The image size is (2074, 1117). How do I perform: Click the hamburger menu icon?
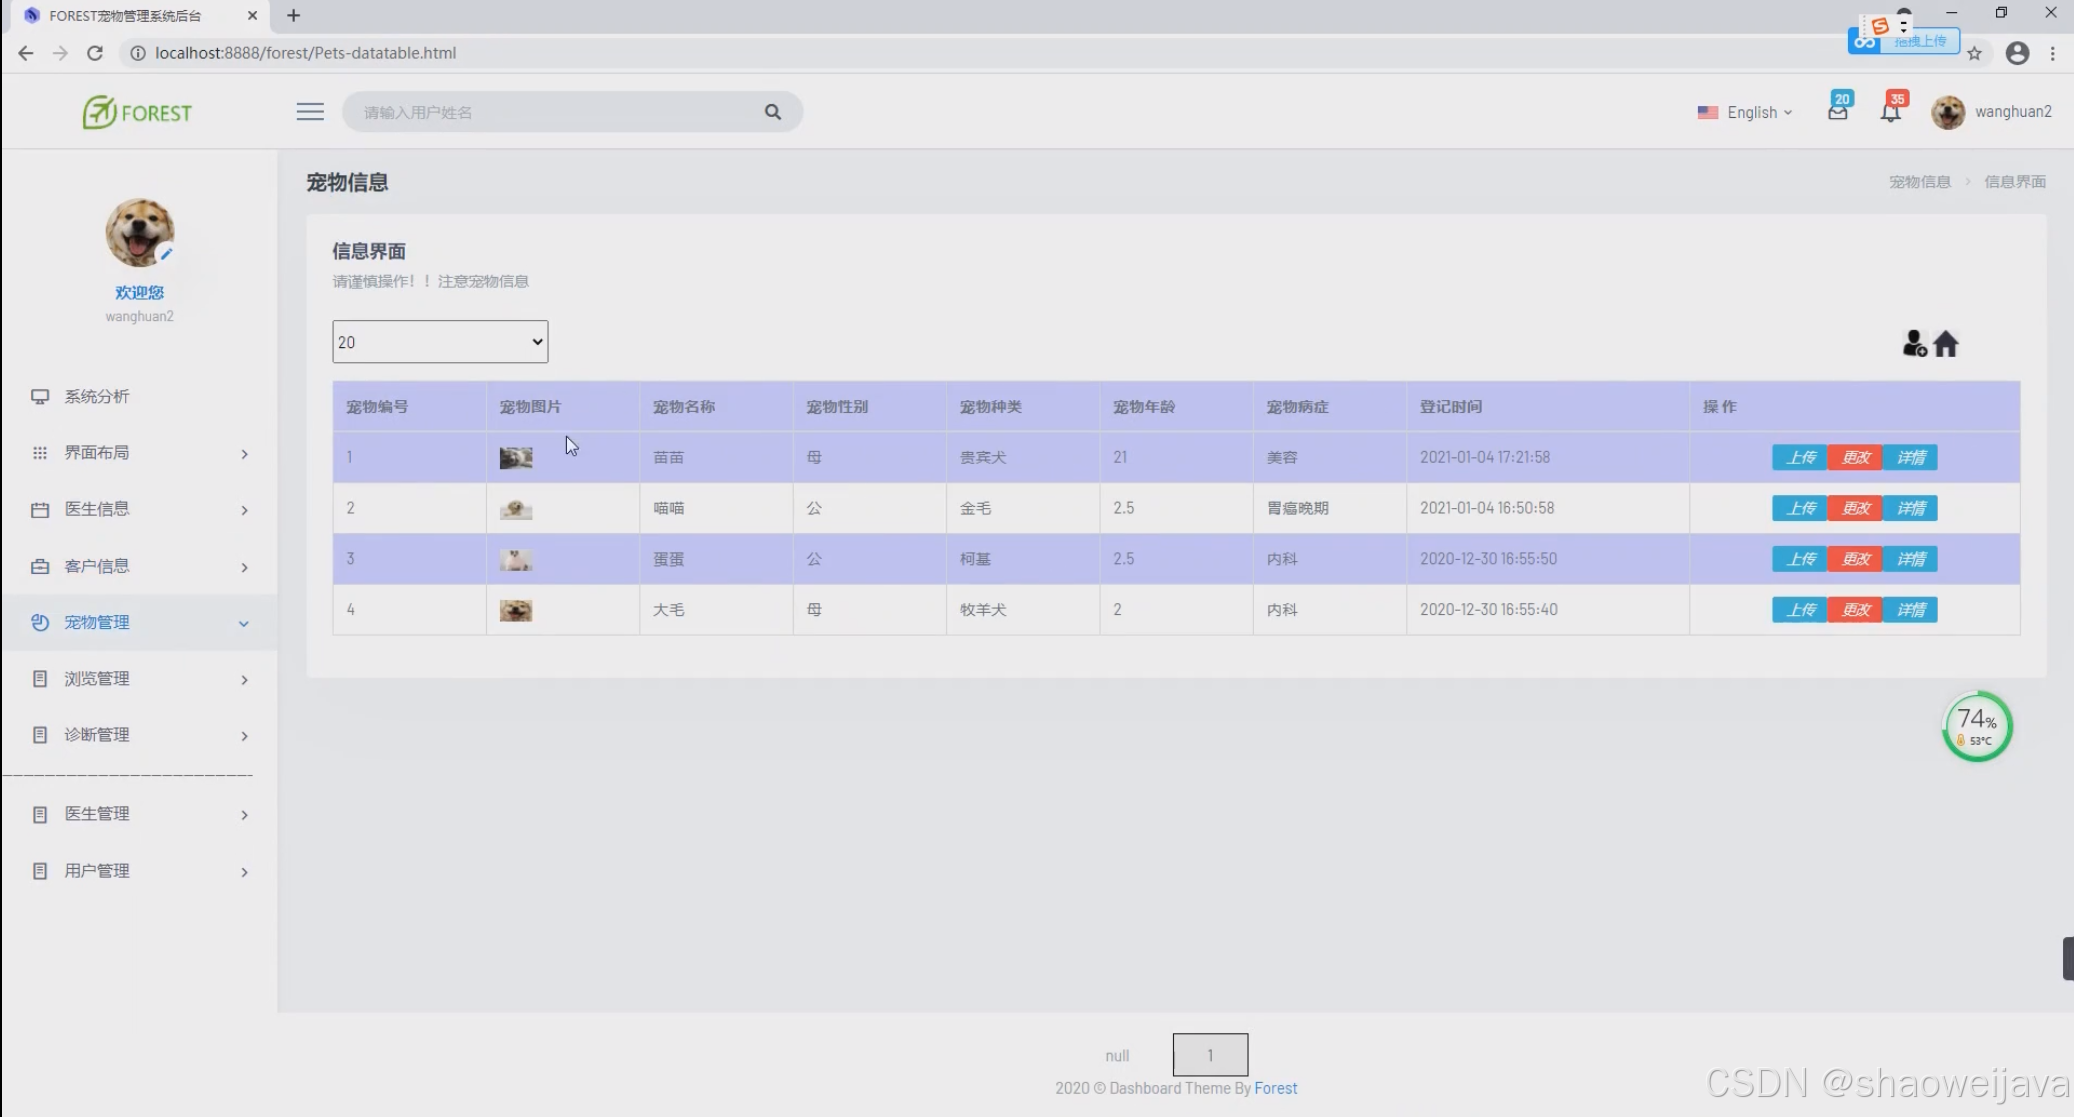(310, 112)
